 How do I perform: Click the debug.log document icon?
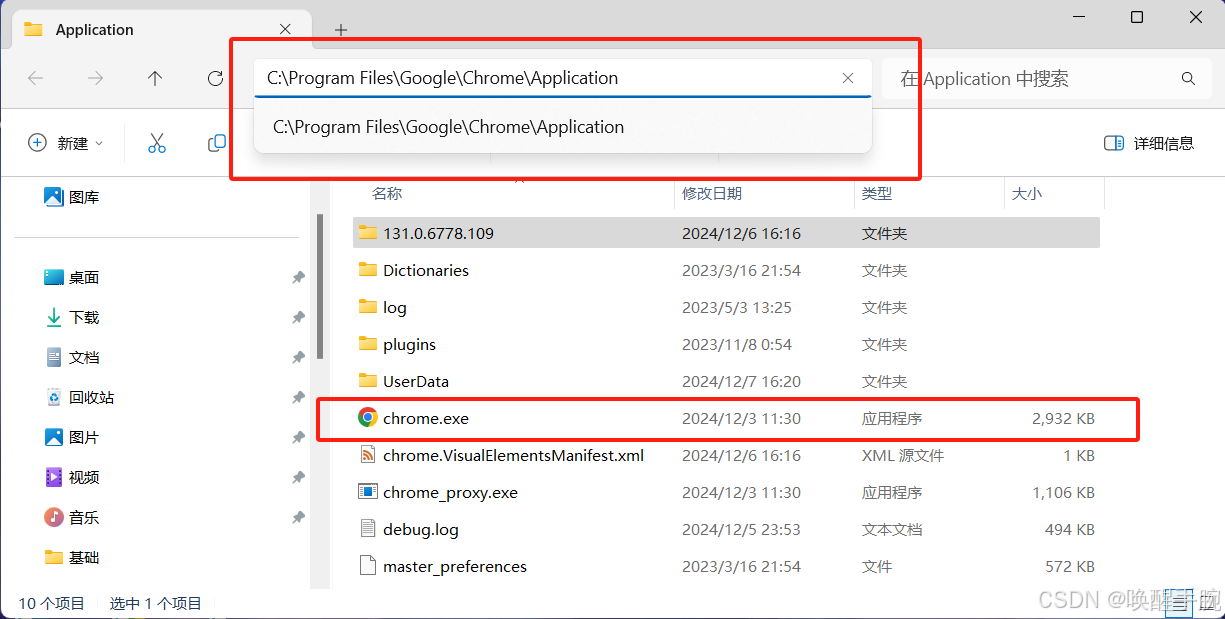368,529
